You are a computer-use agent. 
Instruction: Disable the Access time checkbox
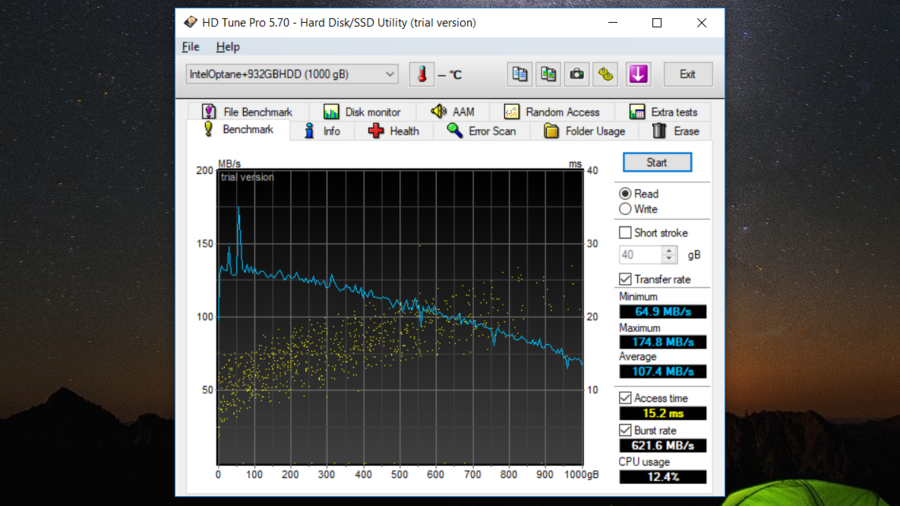point(625,398)
